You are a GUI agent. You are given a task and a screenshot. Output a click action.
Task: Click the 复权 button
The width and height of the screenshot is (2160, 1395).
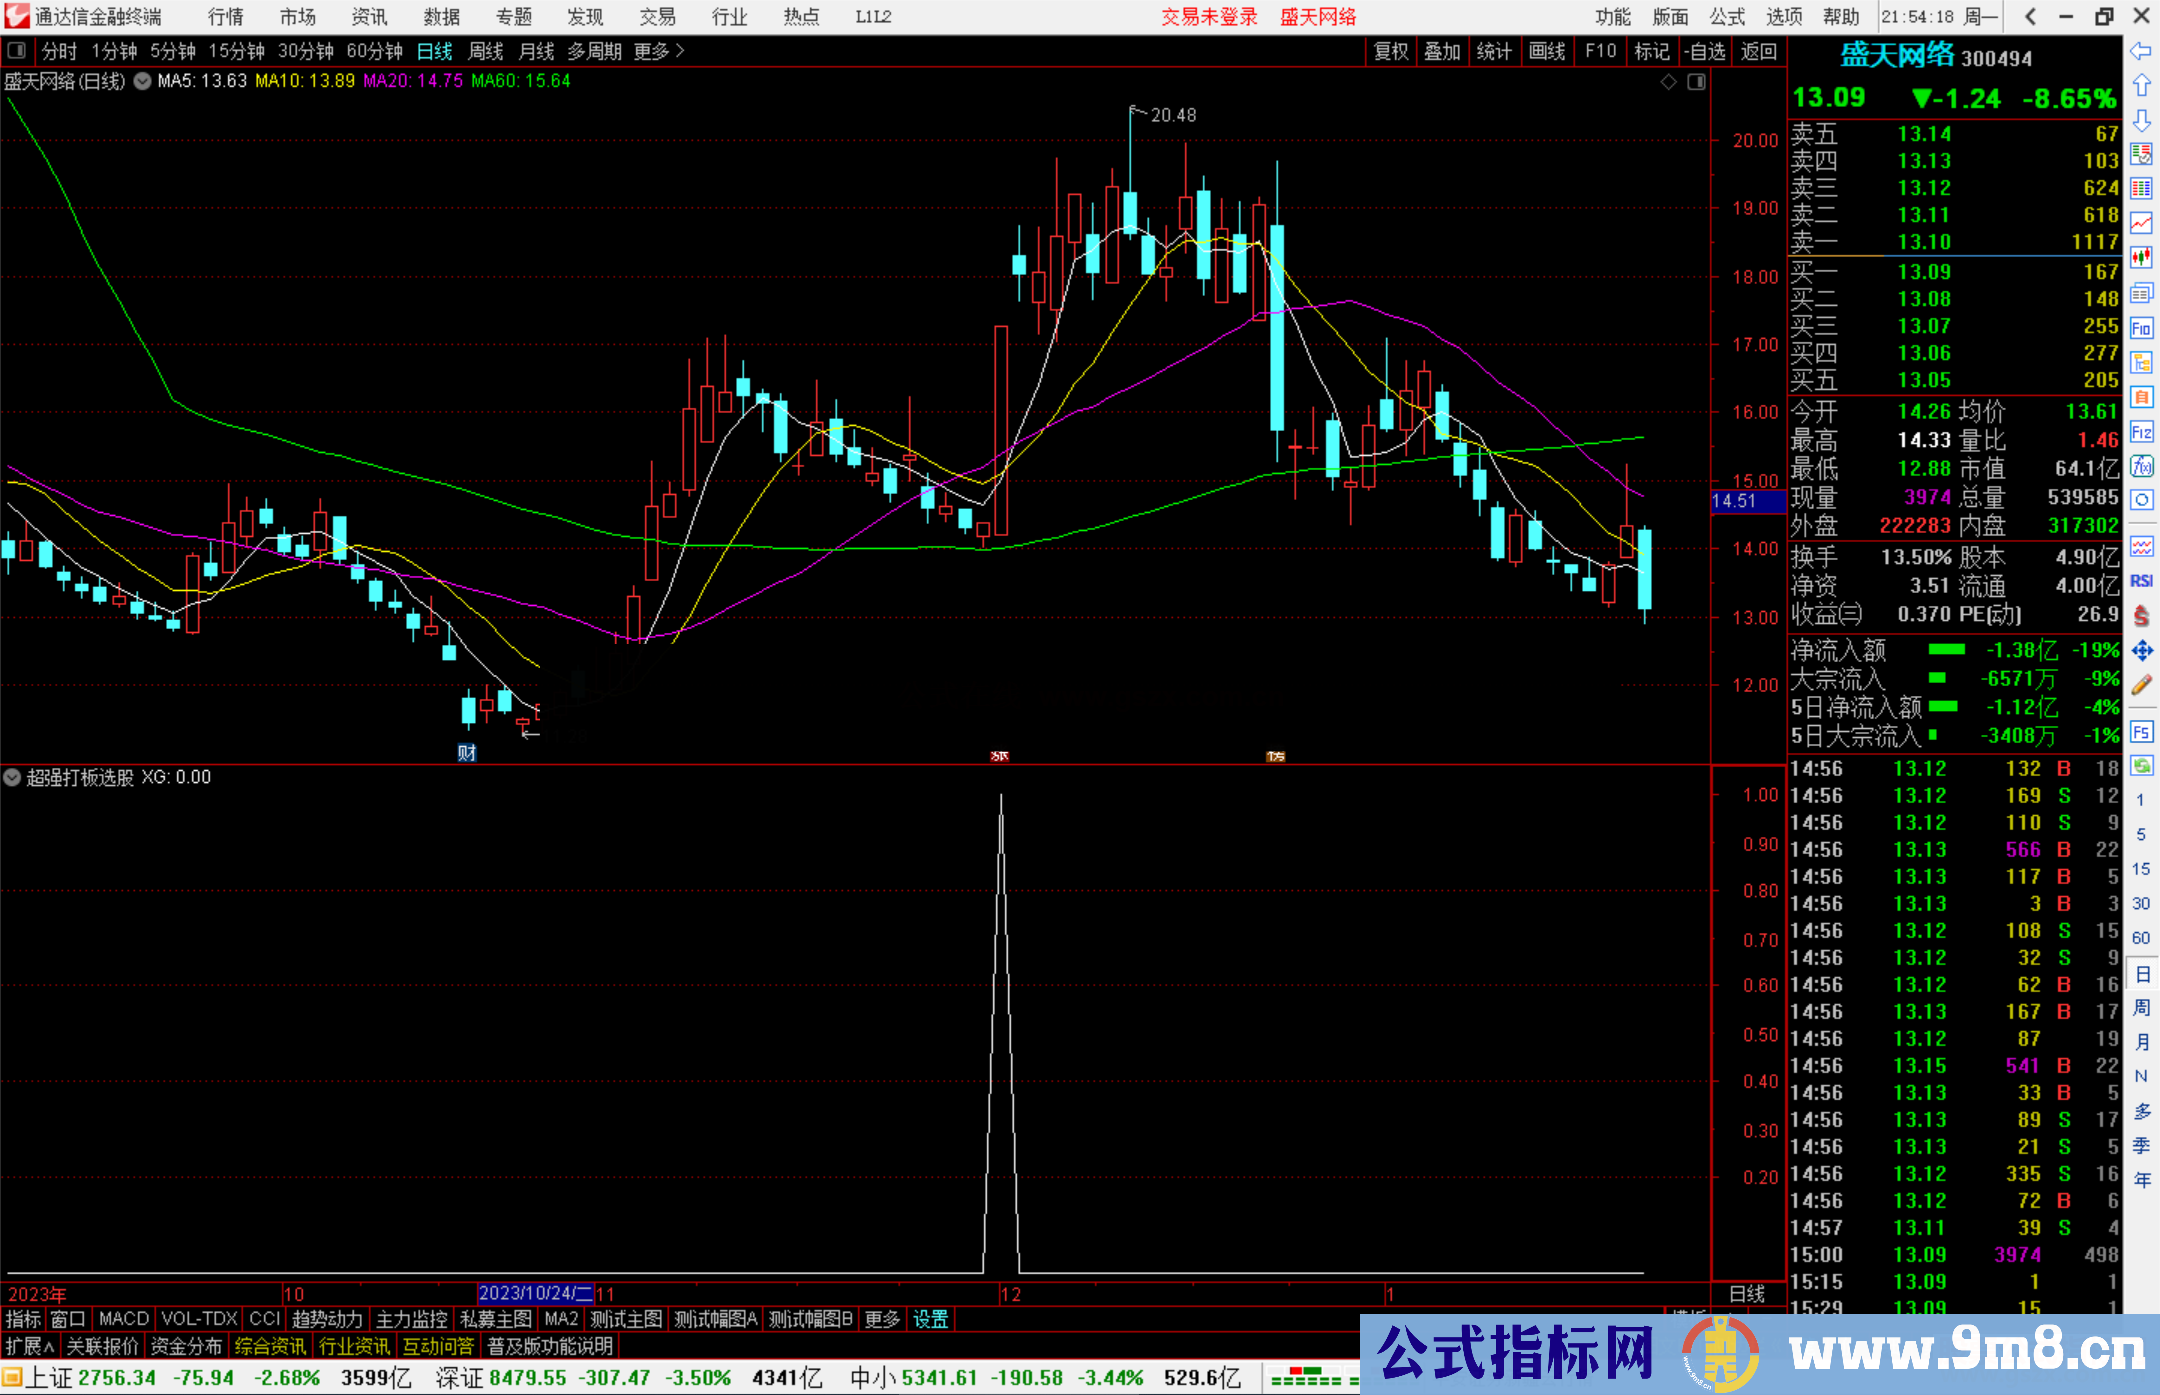1391,51
